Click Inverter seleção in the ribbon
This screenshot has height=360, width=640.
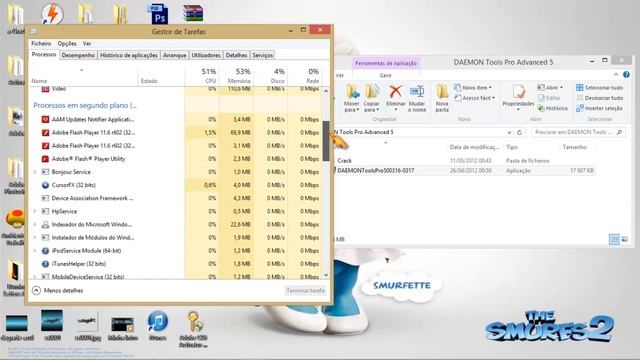(x=599, y=108)
